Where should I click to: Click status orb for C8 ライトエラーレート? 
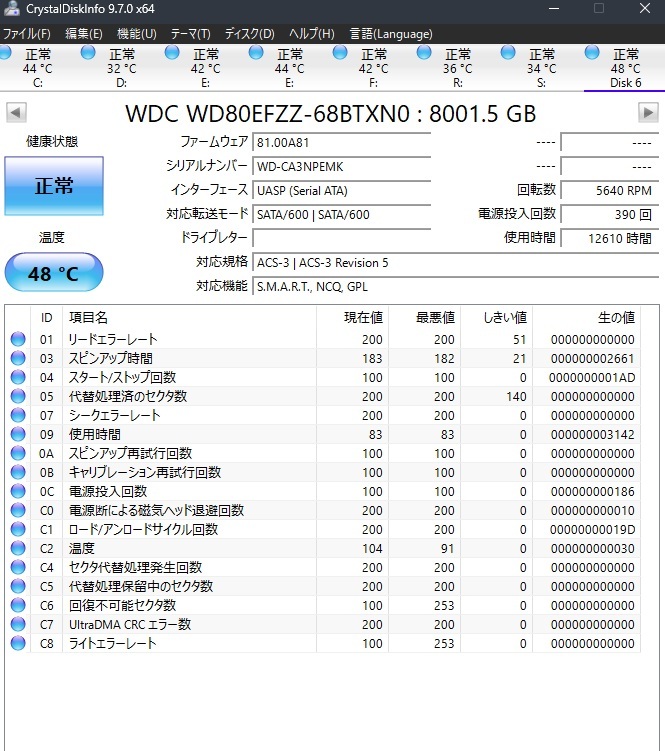click(18, 643)
